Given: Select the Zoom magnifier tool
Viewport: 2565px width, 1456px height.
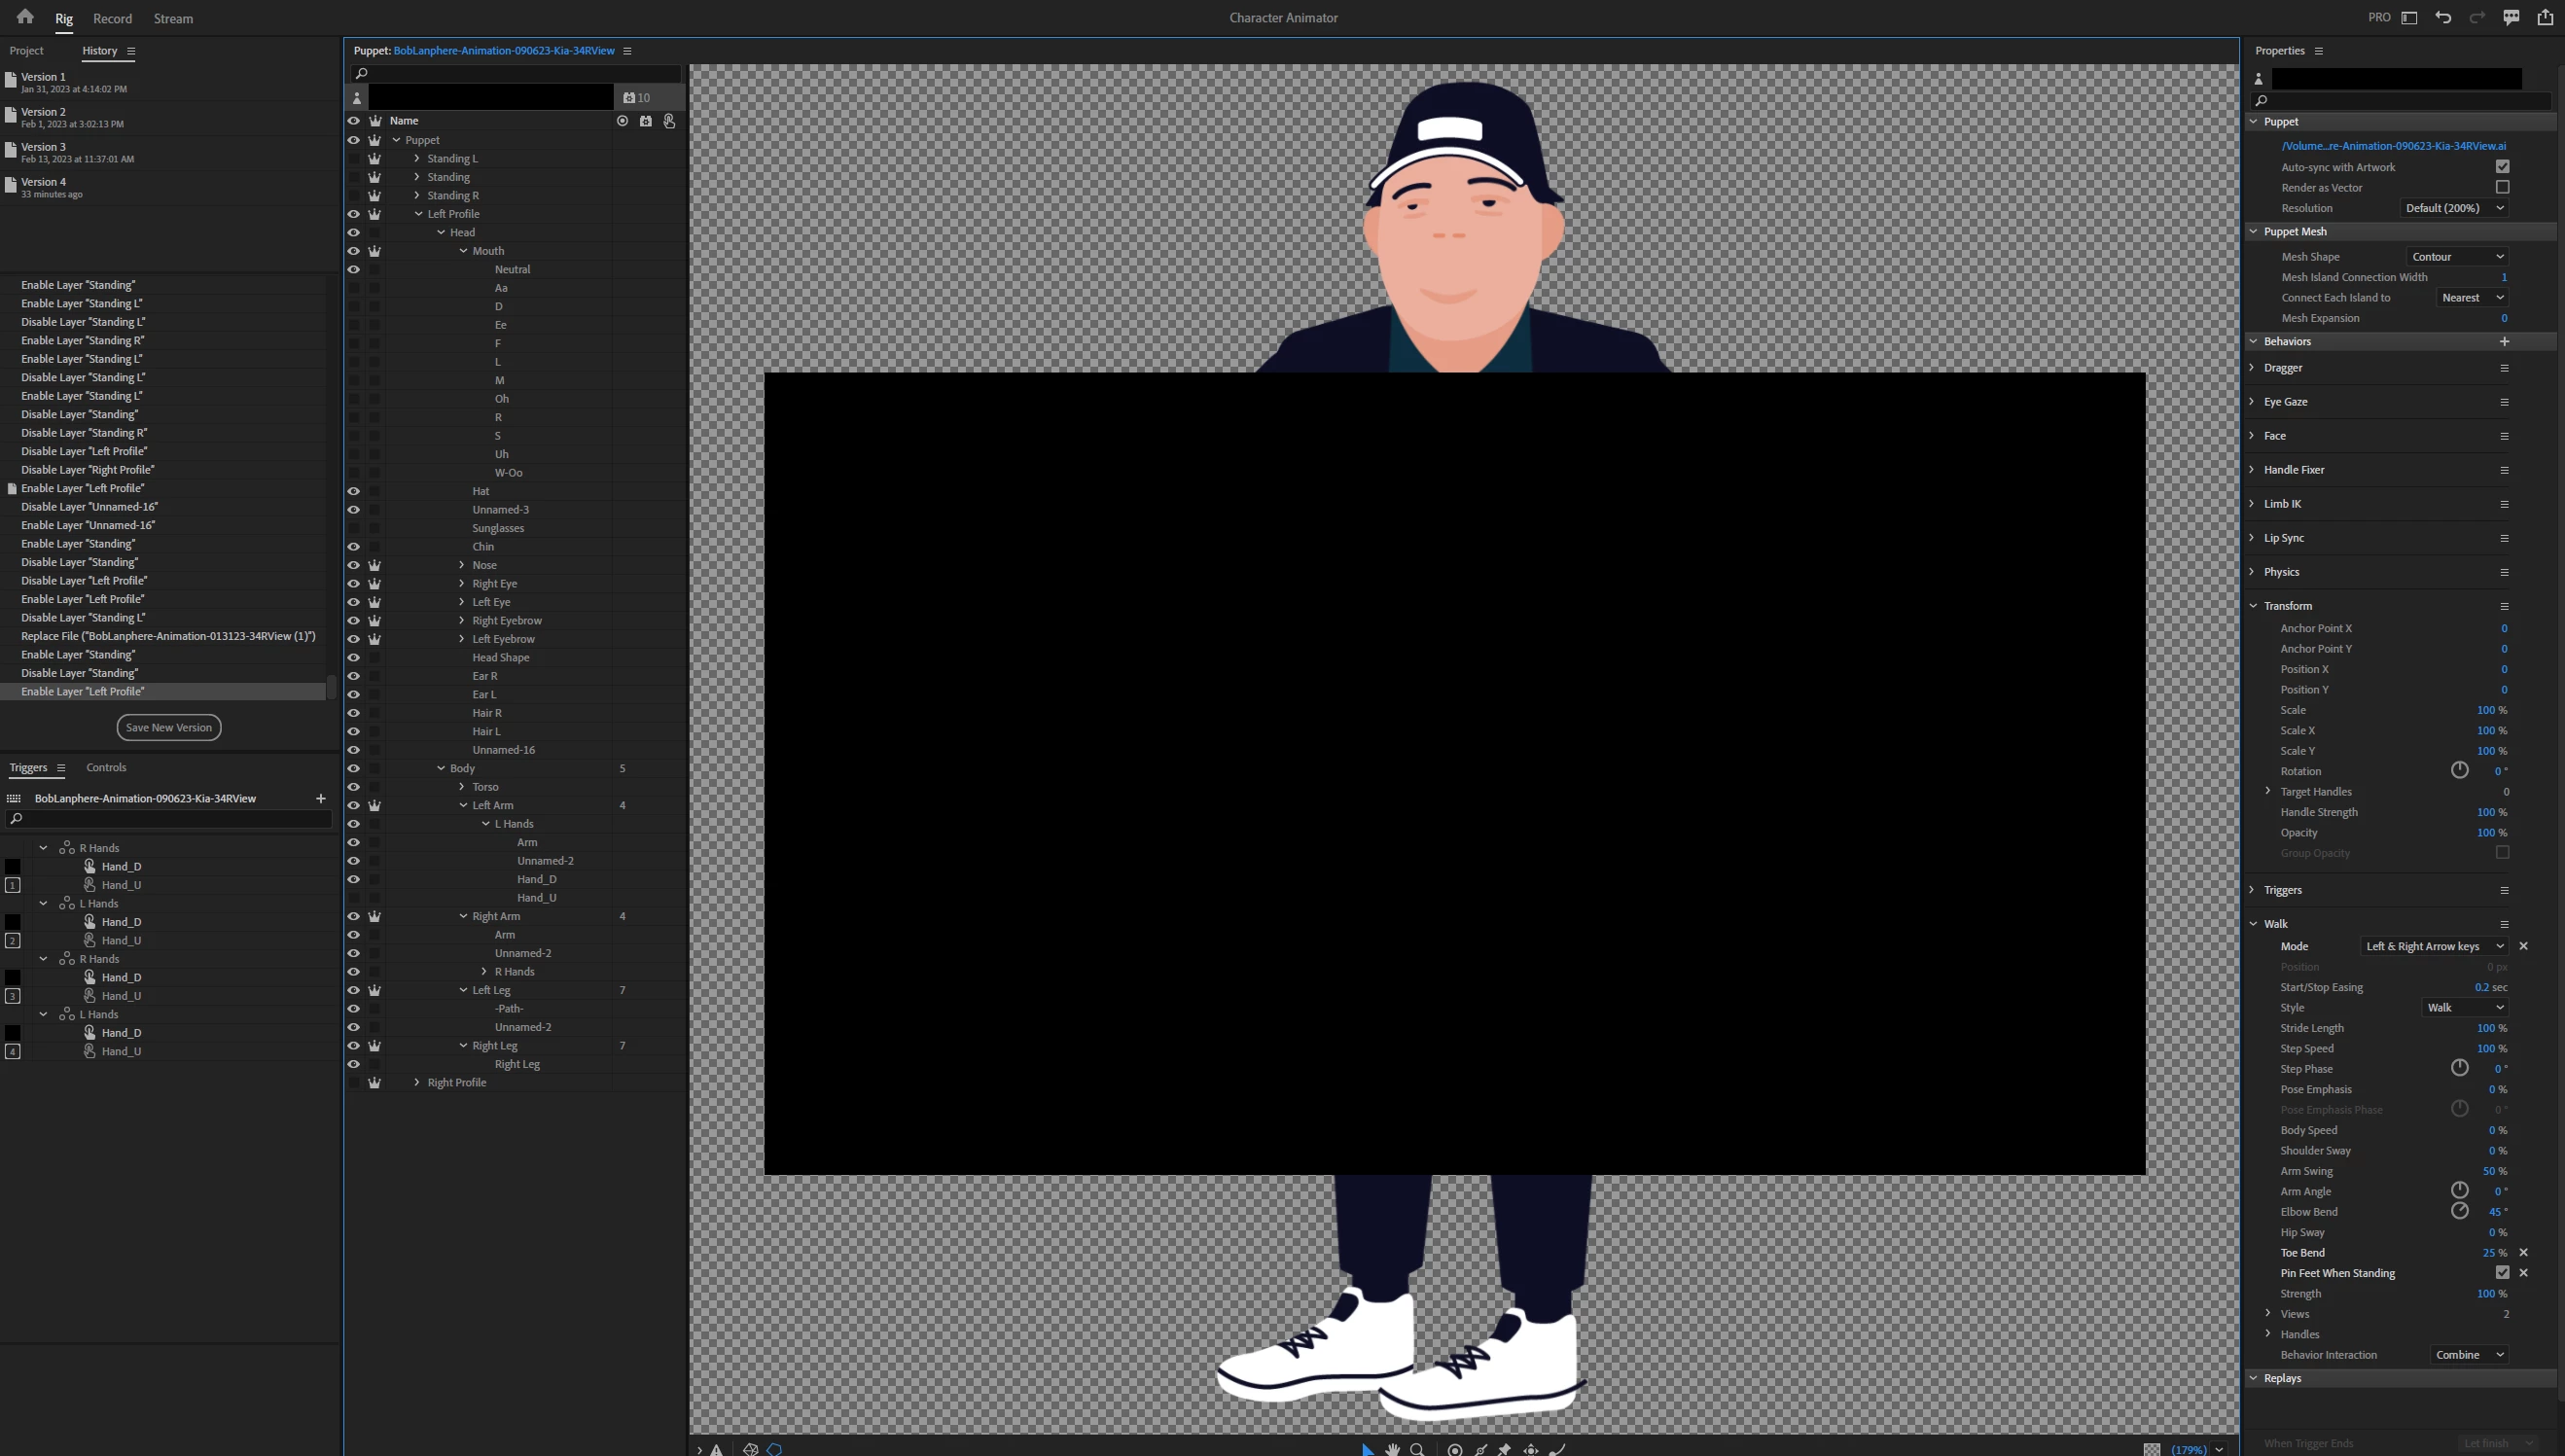Looking at the screenshot, I should click(x=1417, y=1449).
